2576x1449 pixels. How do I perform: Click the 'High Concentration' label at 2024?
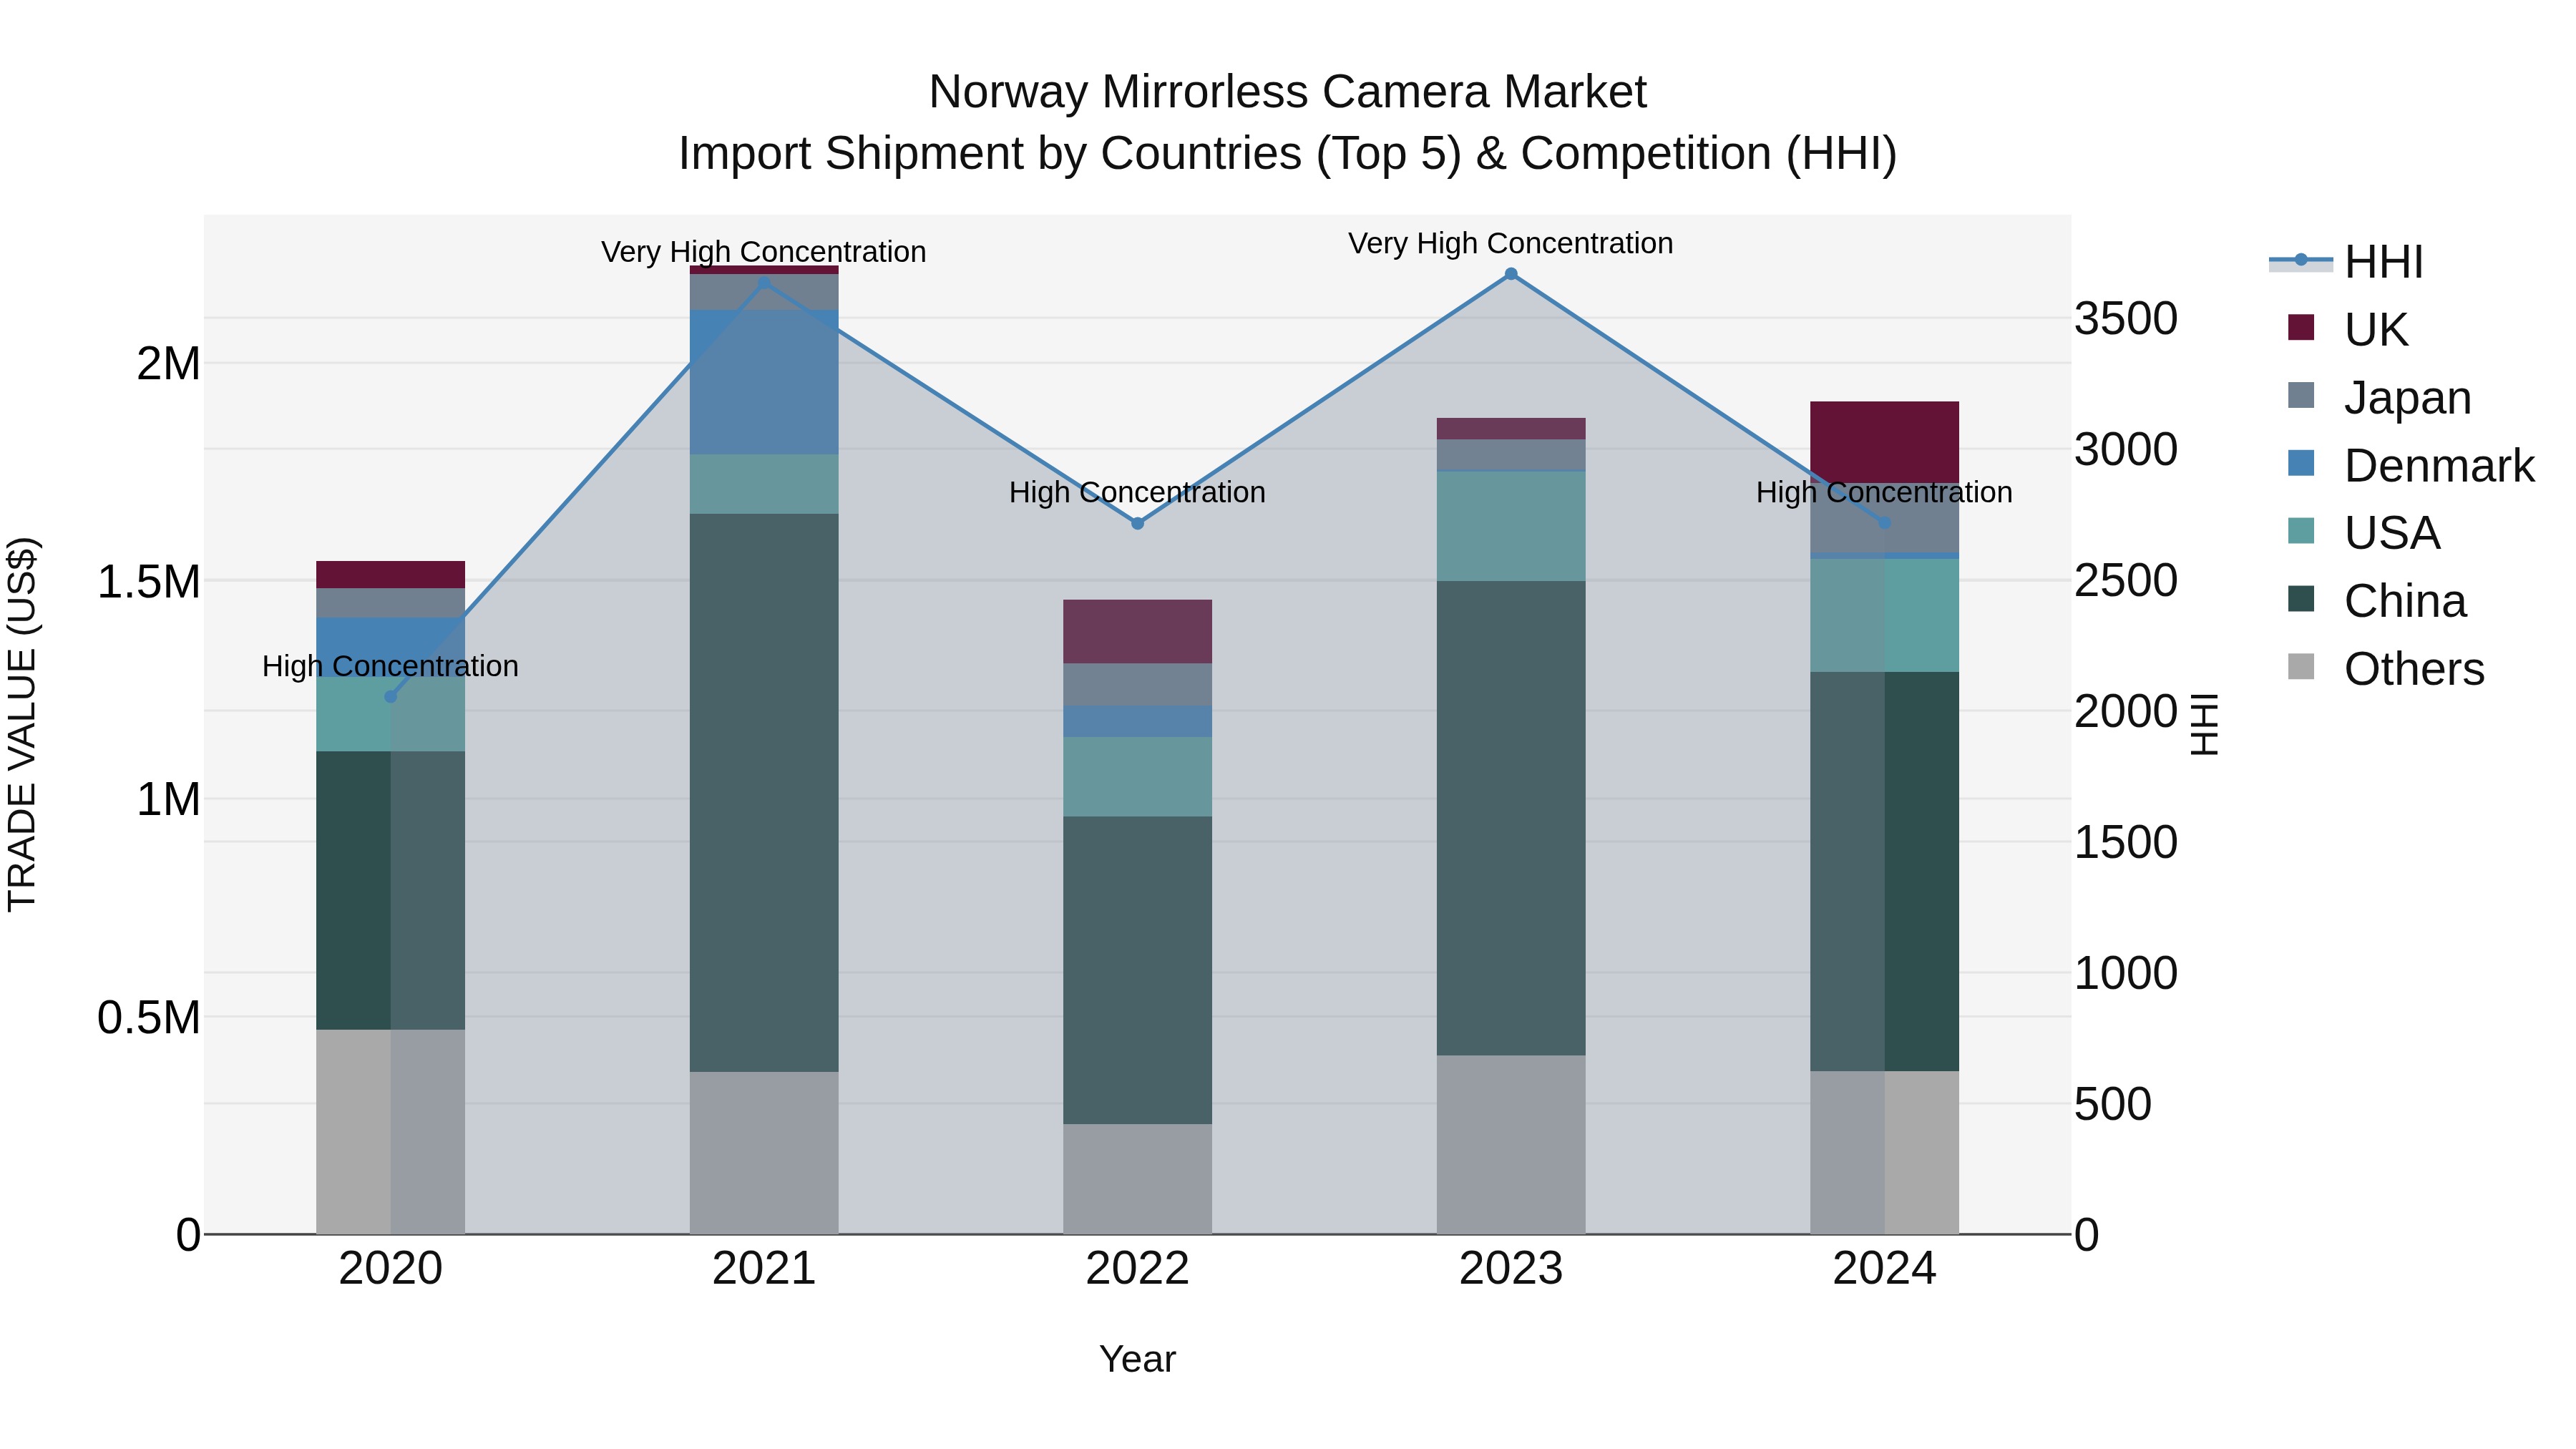coord(1884,492)
